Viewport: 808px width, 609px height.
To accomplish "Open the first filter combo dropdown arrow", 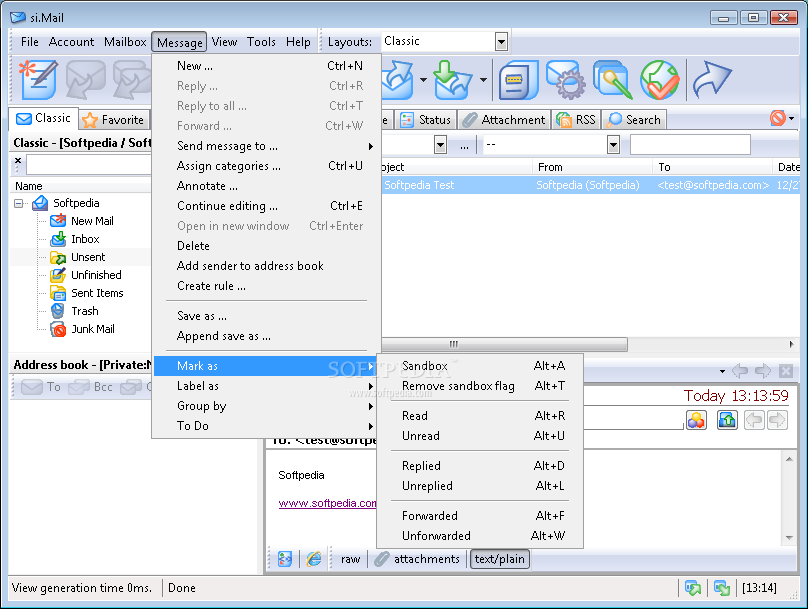I will click(441, 145).
